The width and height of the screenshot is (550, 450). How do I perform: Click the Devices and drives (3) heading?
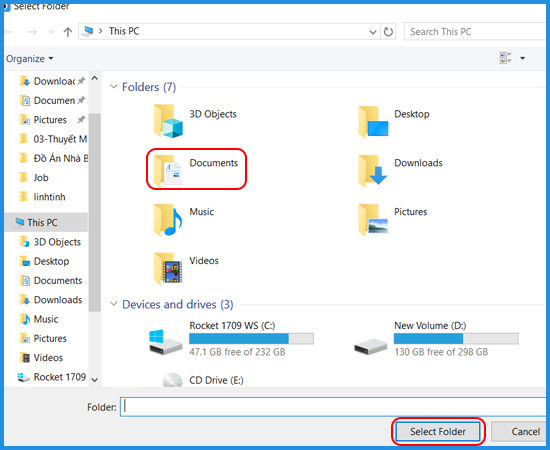click(177, 304)
